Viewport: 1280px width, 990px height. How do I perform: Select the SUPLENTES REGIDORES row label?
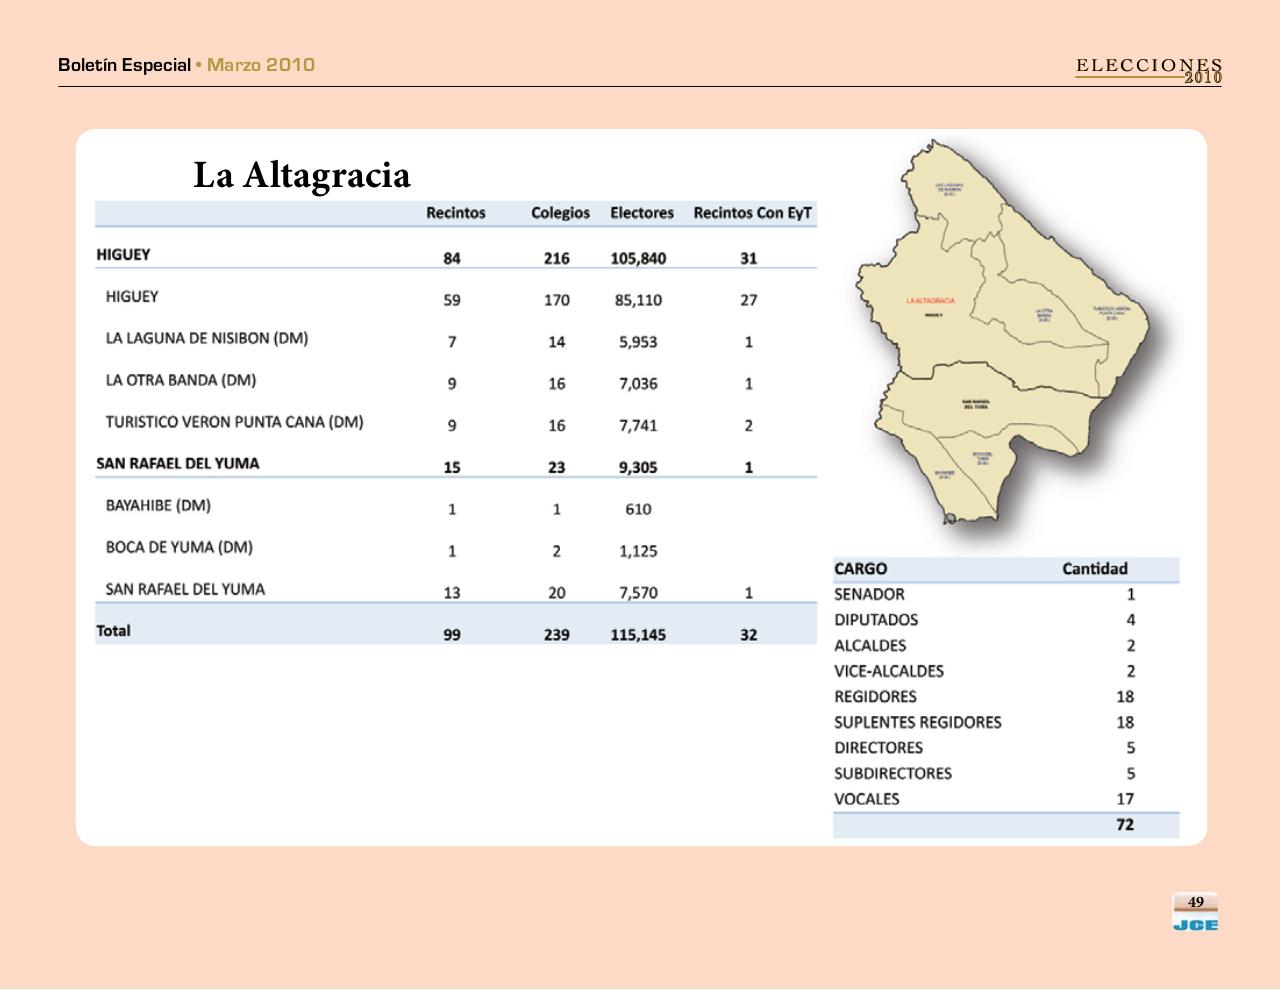coord(917,722)
